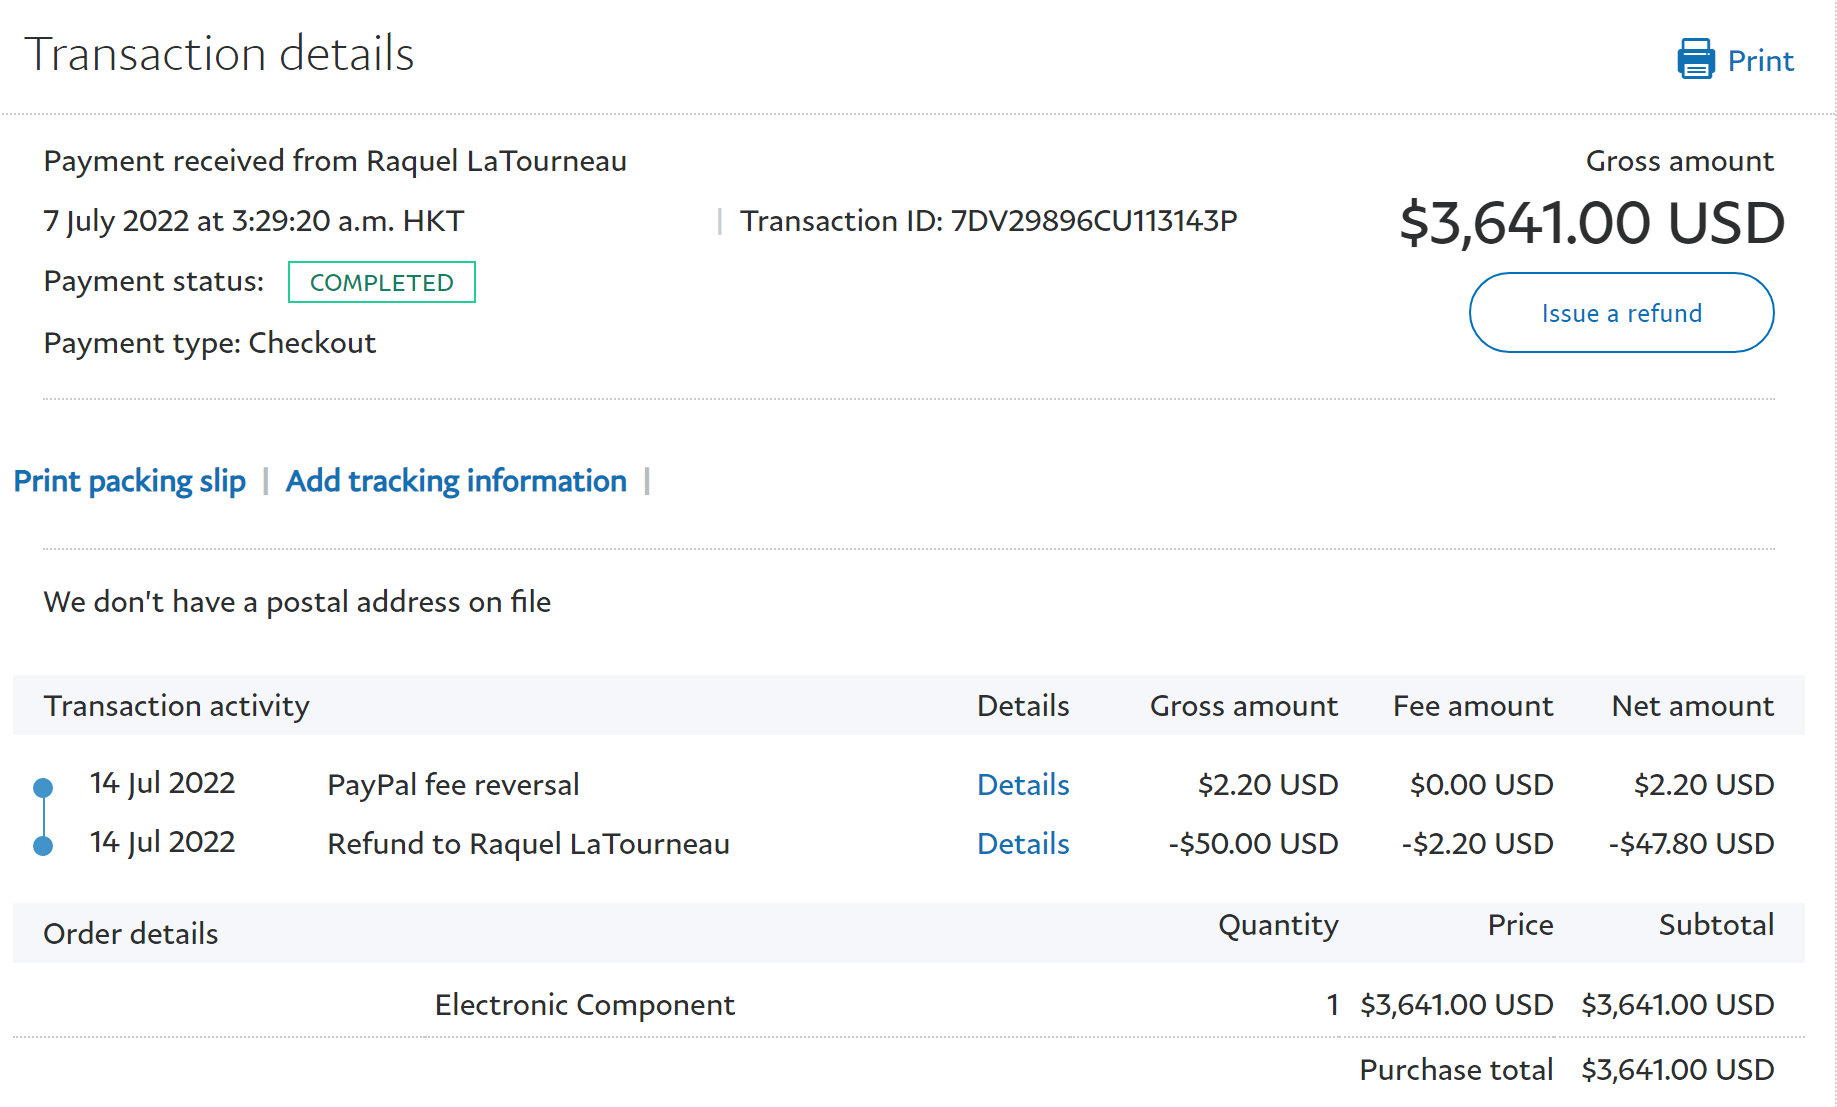Viewport: 1837px width, 1107px height.
Task: Open Details for PayPal fee reversal
Action: pos(1022,785)
